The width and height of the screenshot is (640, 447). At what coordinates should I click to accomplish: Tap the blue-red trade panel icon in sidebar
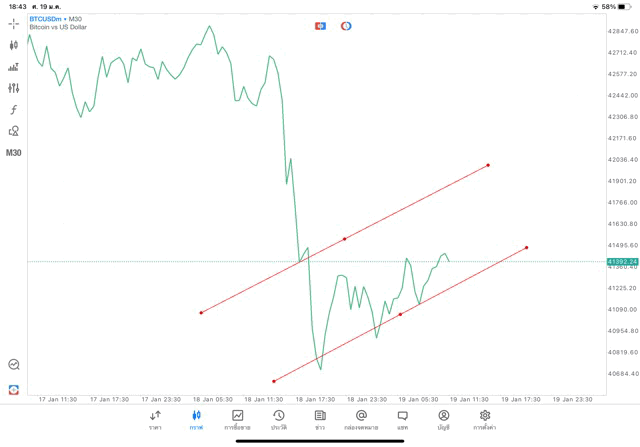point(14,389)
